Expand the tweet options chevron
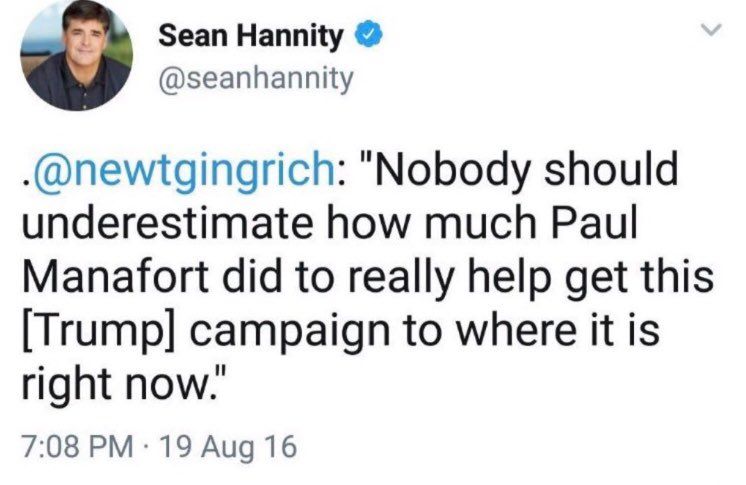The height and width of the screenshot is (485, 746). [x=711, y=32]
